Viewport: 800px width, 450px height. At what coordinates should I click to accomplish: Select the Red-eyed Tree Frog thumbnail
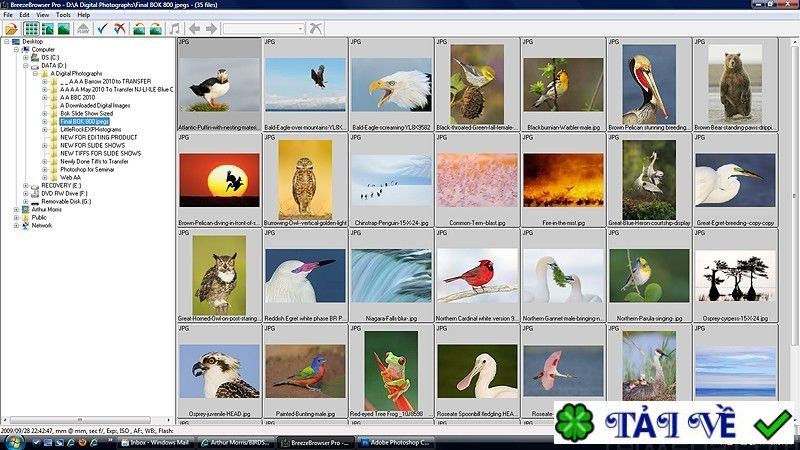pos(391,371)
